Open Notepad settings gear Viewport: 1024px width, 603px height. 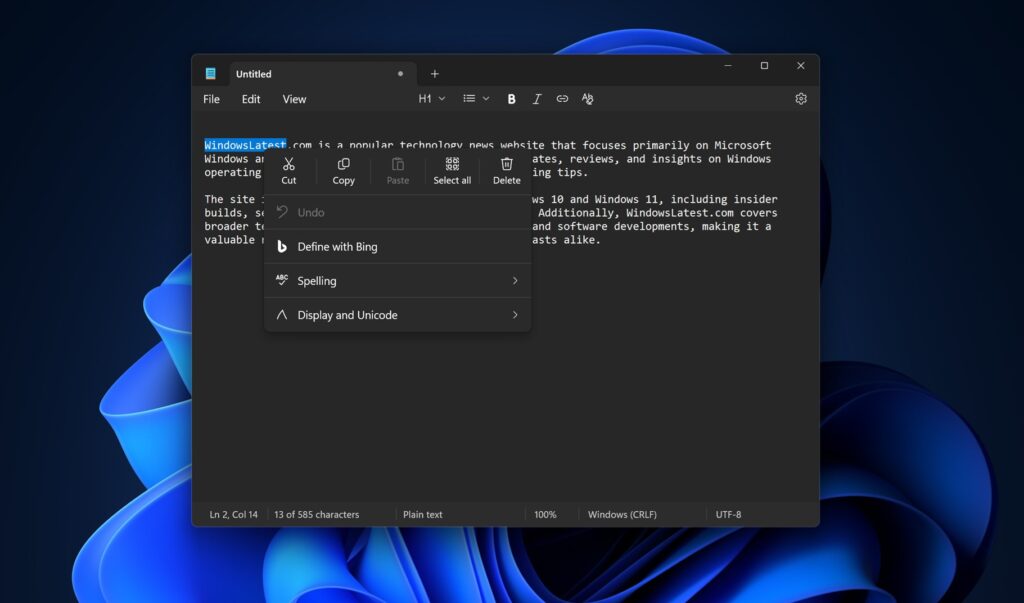coord(800,98)
